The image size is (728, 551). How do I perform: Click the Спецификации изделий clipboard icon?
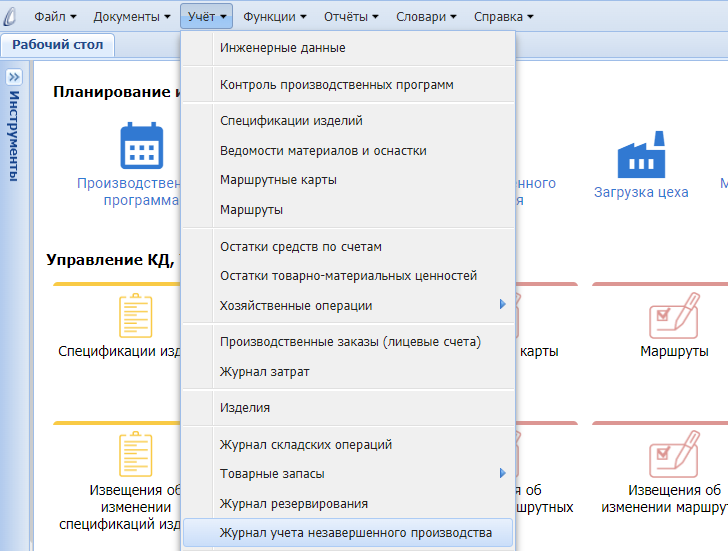point(136,316)
